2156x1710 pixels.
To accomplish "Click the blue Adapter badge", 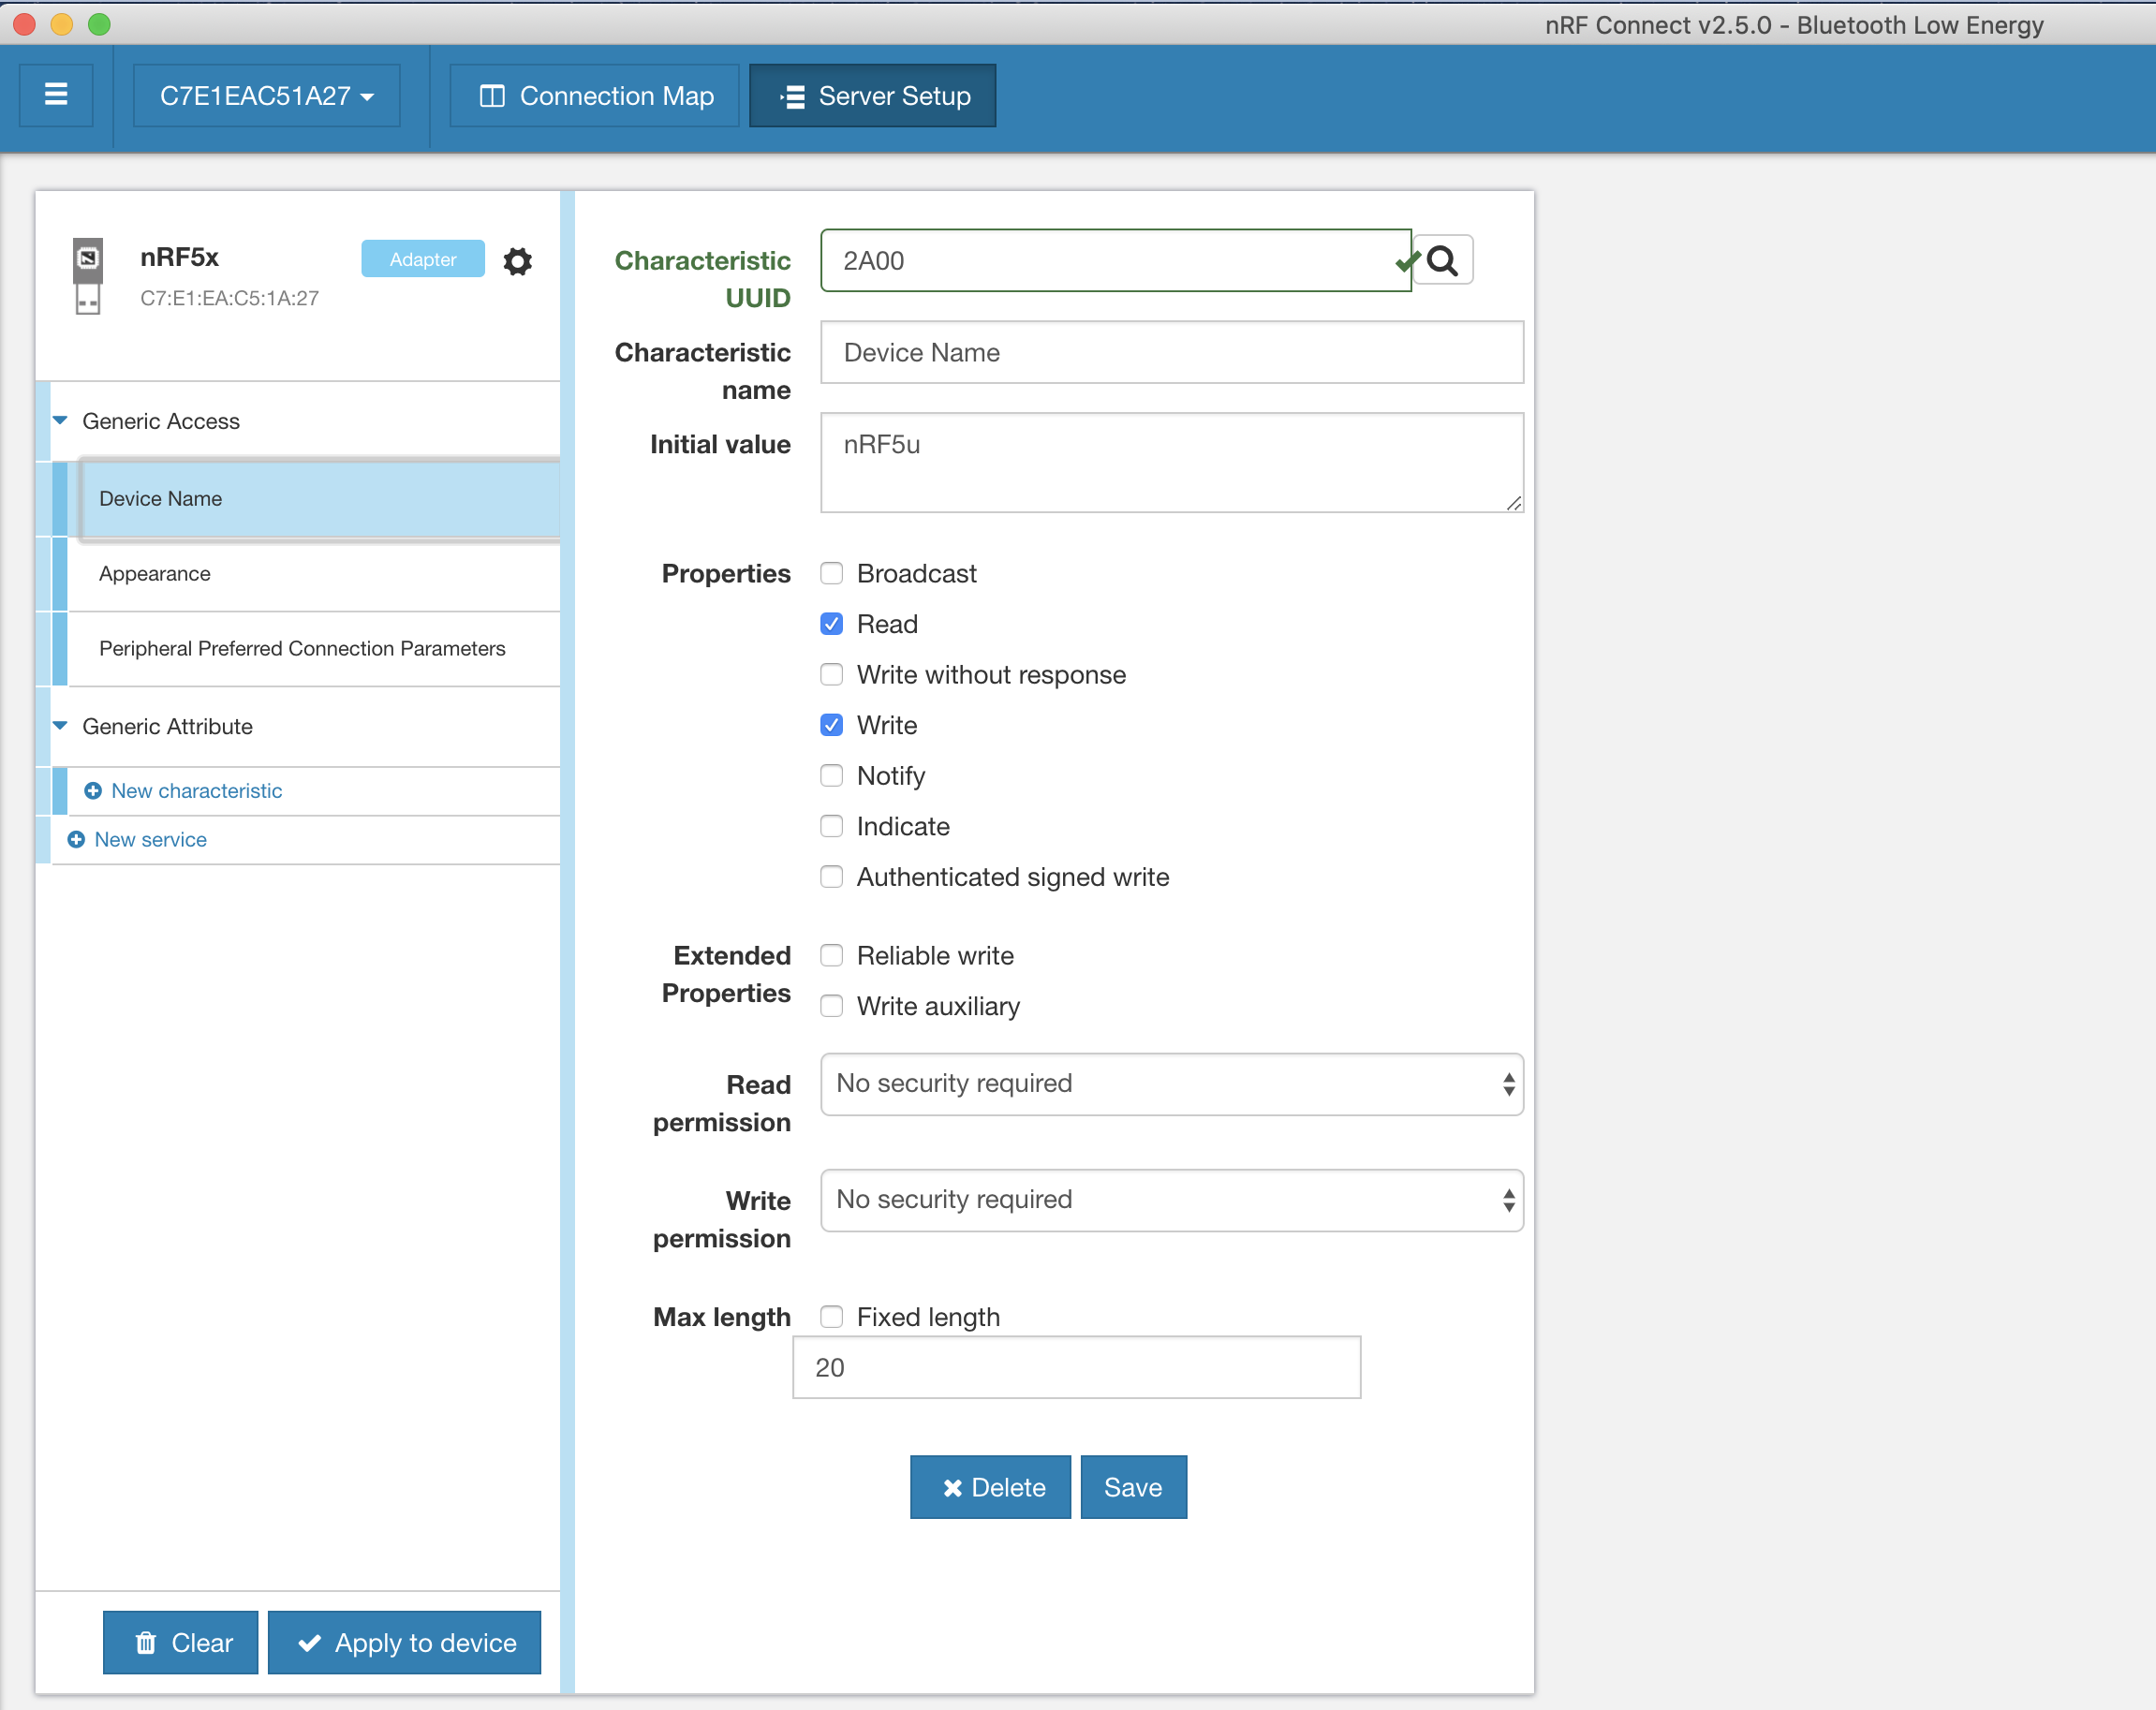I will click(x=422, y=259).
